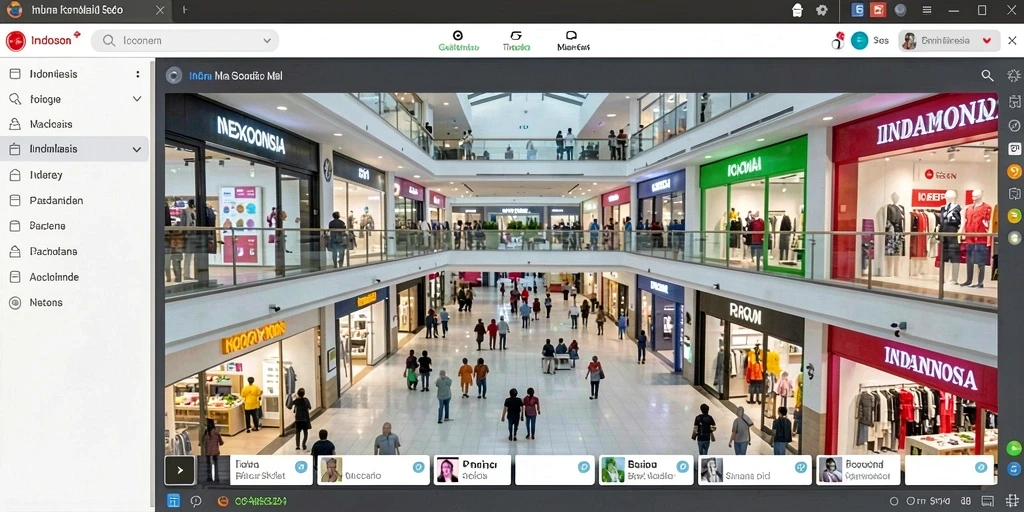Screen dimensions: 1024x512
Task: Click the blue circle icon on 'Iloina' card
Action: point(301,467)
